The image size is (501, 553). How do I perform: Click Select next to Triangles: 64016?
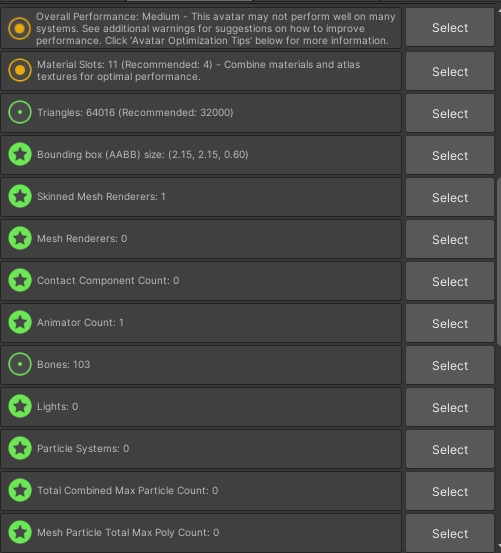pyautogui.click(x=450, y=113)
